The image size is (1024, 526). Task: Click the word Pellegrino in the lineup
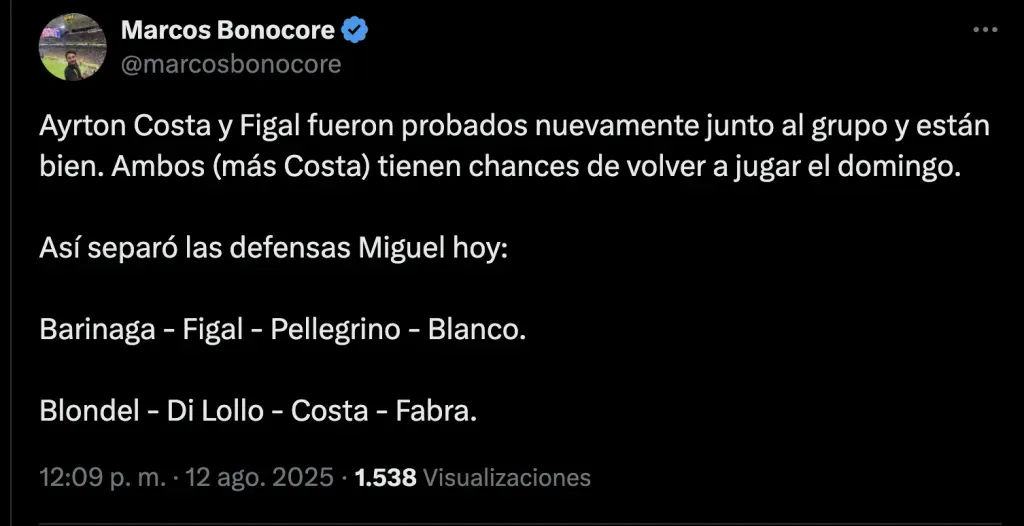click(x=335, y=329)
